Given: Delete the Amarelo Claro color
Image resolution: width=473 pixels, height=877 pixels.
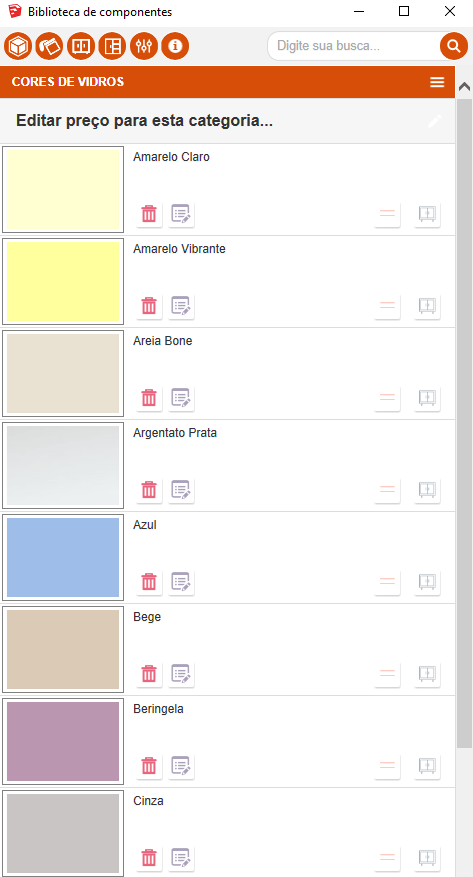Looking at the screenshot, I should coord(149,214).
